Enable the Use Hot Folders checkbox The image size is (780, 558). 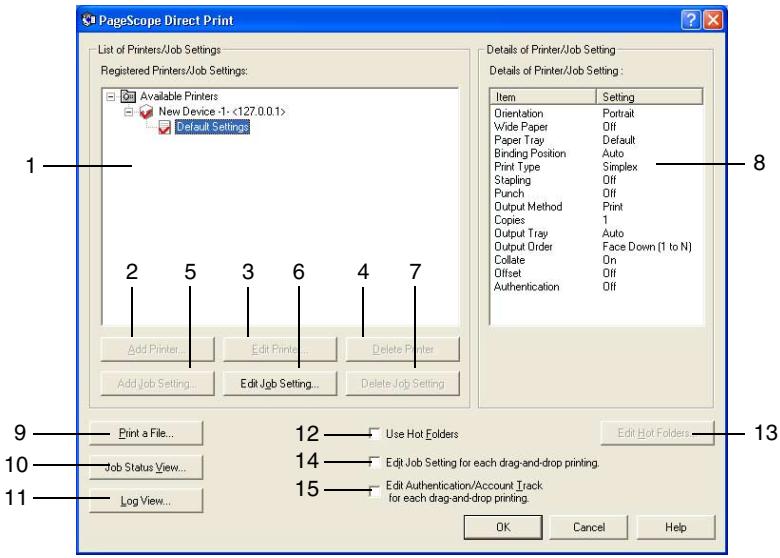coord(375,433)
